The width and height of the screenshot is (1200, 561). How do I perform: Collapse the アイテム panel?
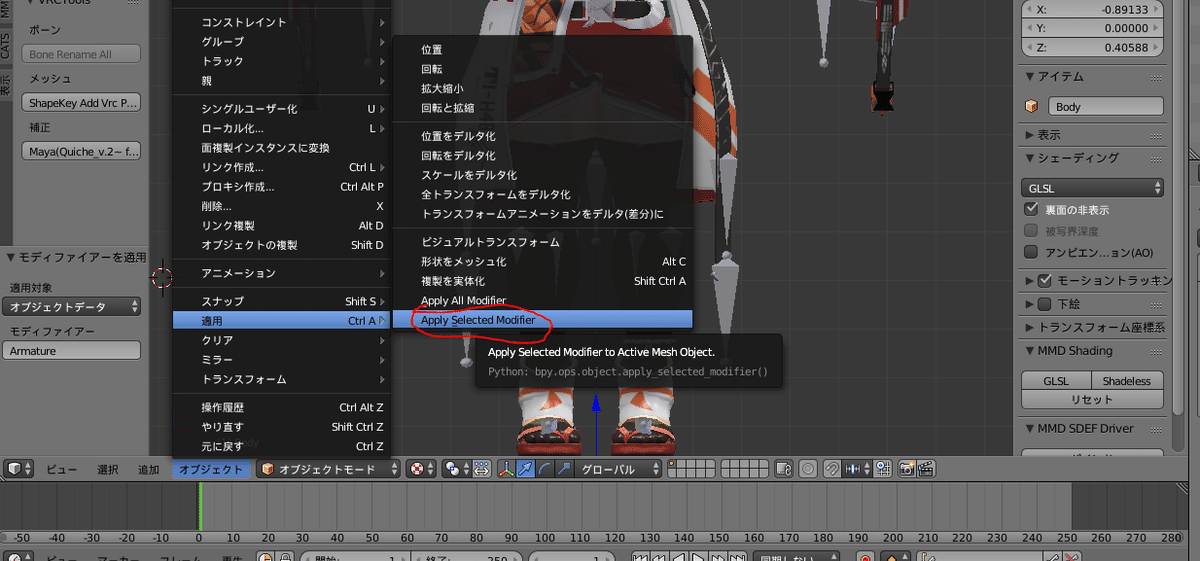pyautogui.click(x=1029, y=77)
